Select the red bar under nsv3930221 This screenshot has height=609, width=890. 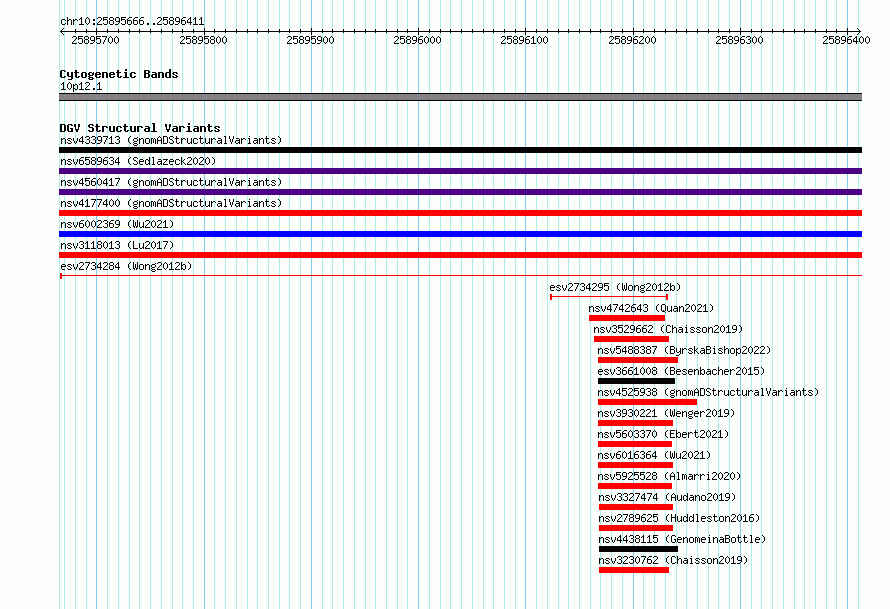(635, 423)
